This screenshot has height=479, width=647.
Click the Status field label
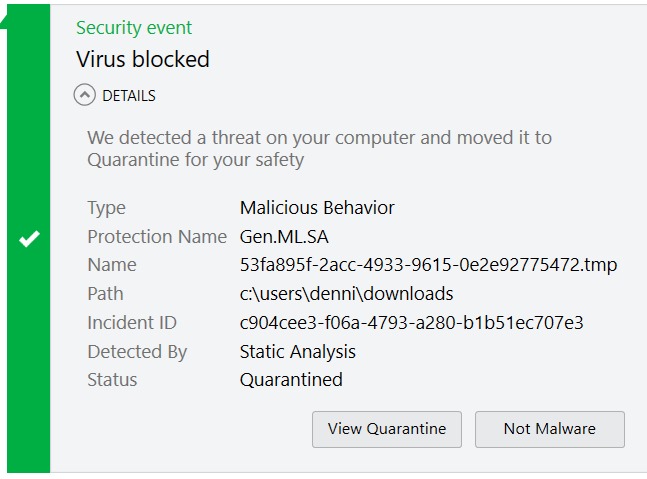tap(112, 380)
